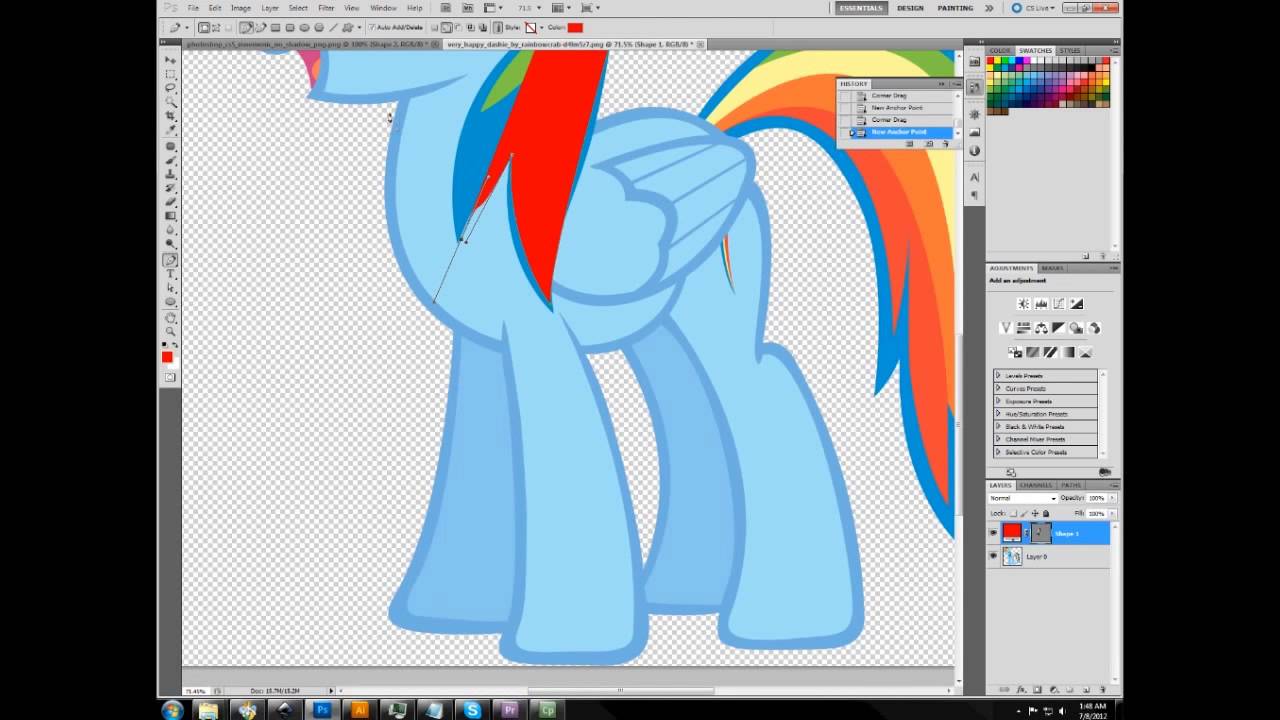Add a Brightness/Contrast adjustment
1280x720 pixels.
(x=1024, y=303)
